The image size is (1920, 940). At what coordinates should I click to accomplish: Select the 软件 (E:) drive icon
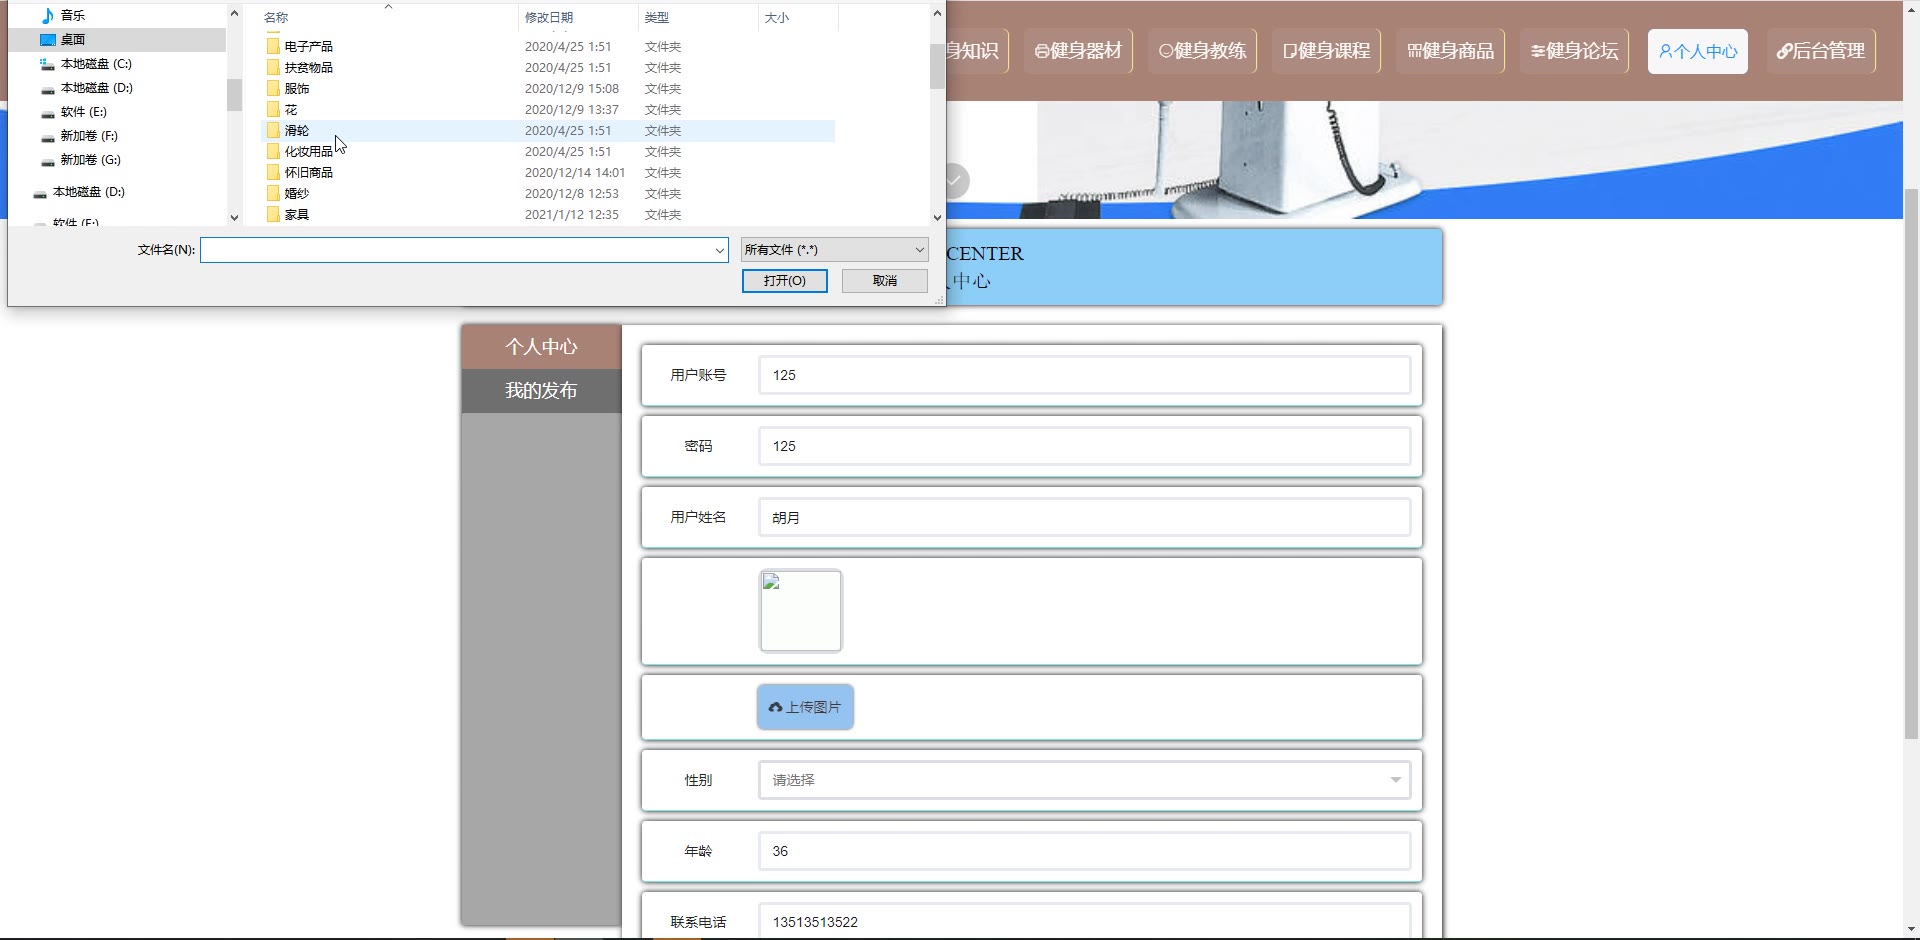(47, 112)
